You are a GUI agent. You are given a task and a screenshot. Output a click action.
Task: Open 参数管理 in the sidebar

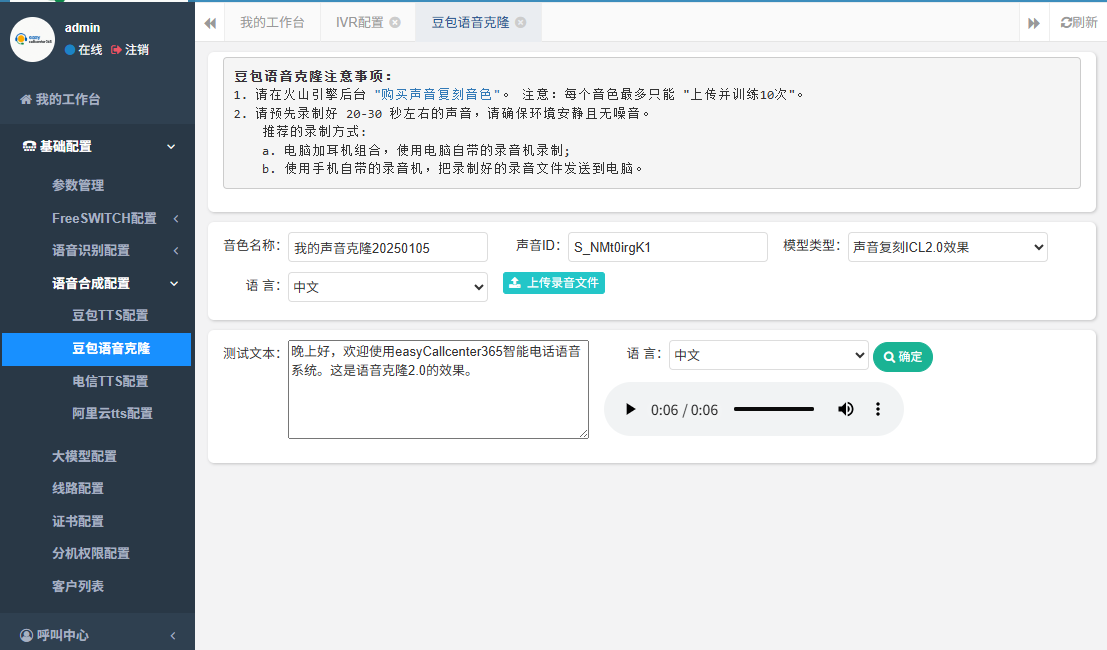(x=78, y=186)
